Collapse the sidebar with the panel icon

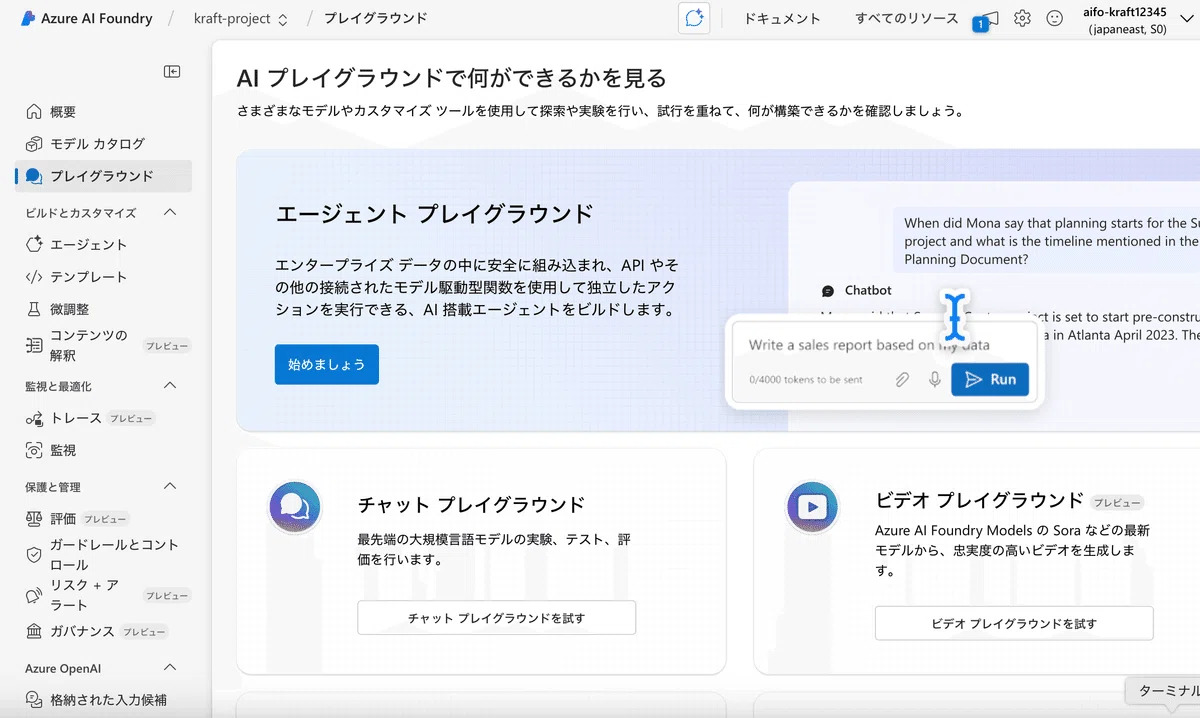pos(172,71)
